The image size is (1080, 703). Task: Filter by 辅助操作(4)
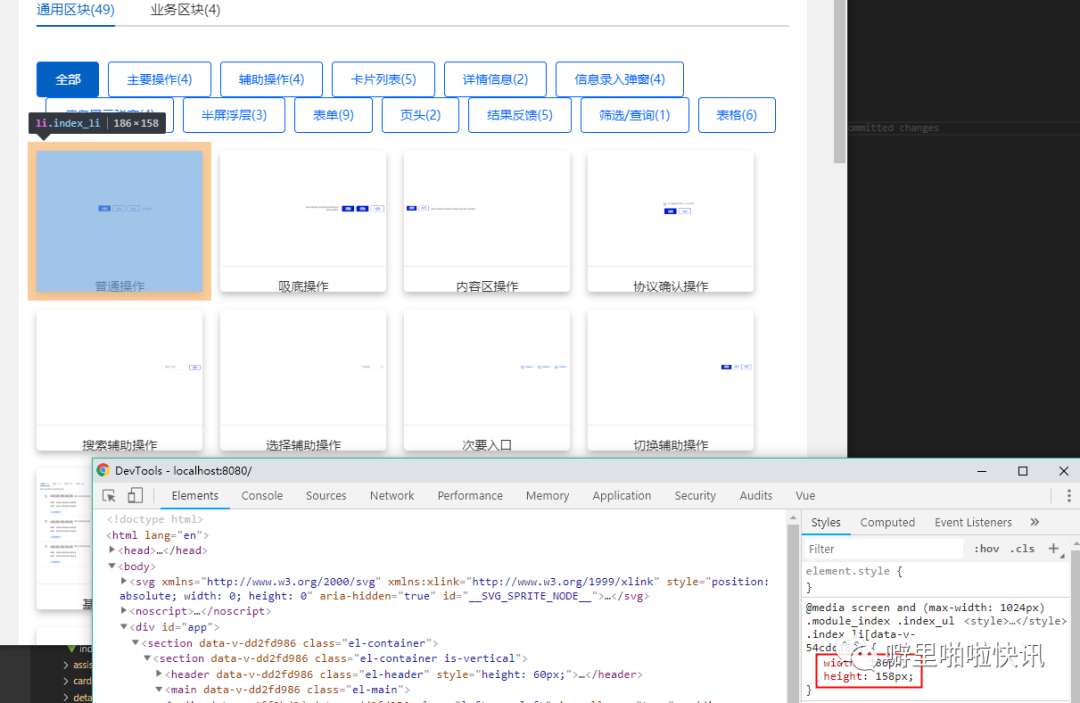[x=271, y=79]
